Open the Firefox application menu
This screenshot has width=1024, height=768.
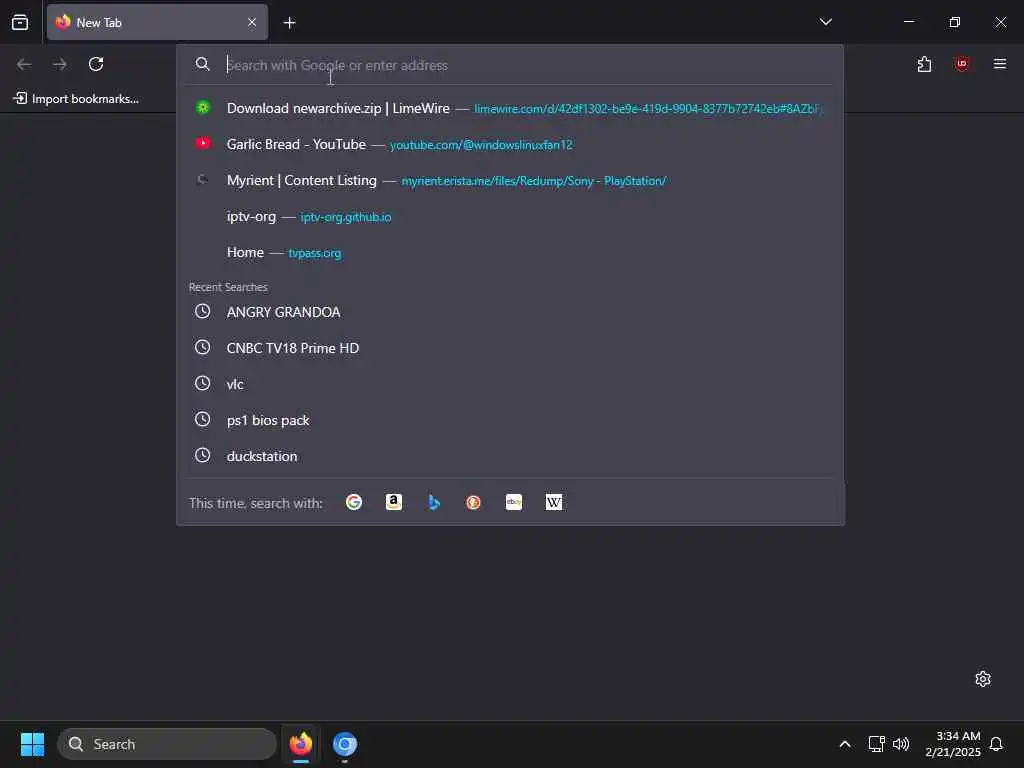click(x=999, y=64)
